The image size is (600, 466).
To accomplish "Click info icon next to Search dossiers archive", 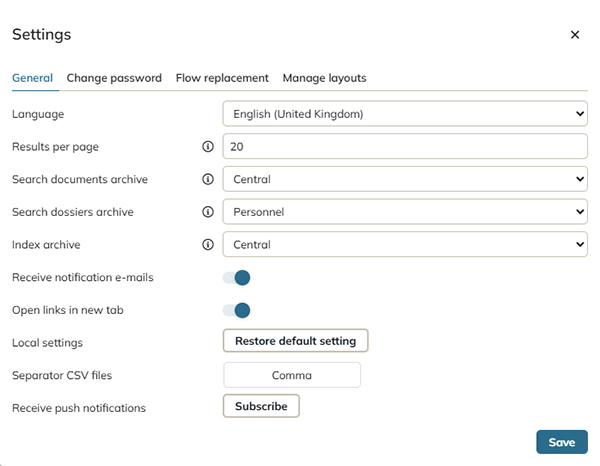I will (x=208, y=212).
